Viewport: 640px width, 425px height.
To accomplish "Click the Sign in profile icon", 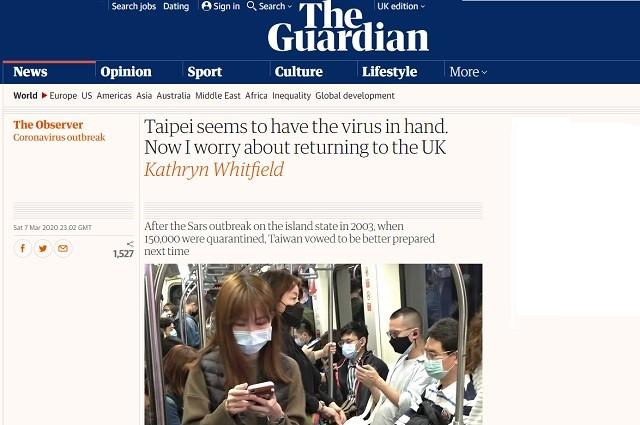I will point(207,6).
